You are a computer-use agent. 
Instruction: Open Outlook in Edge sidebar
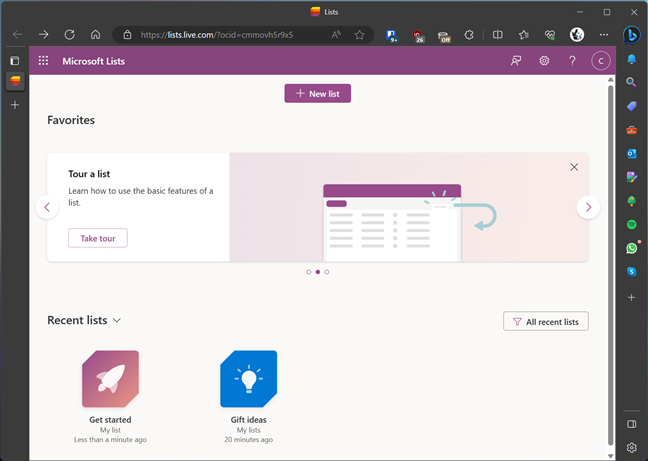[631, 154]
